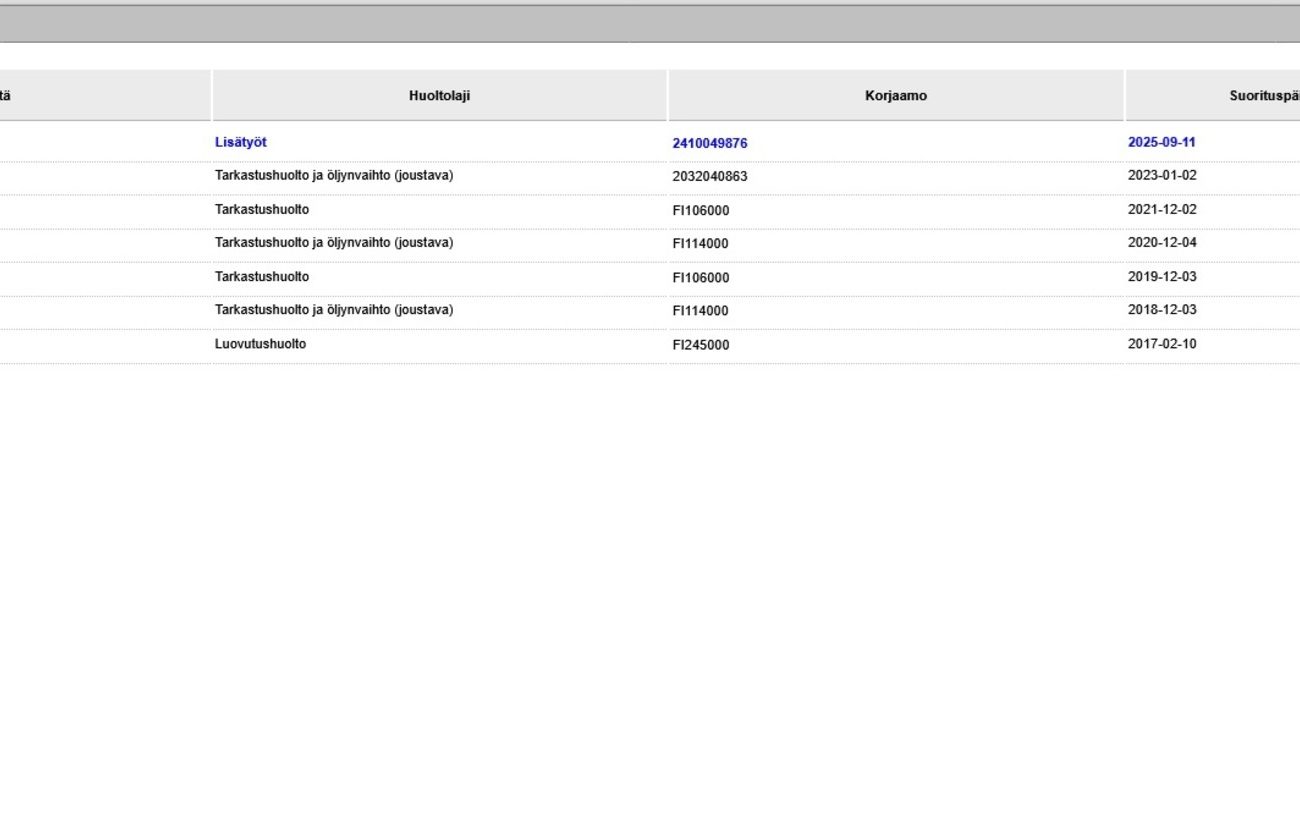The width and height of the screenshot is (1300, 825).
Task: Select FI106000 in the 2021-12-02 row
Action: 701,211
